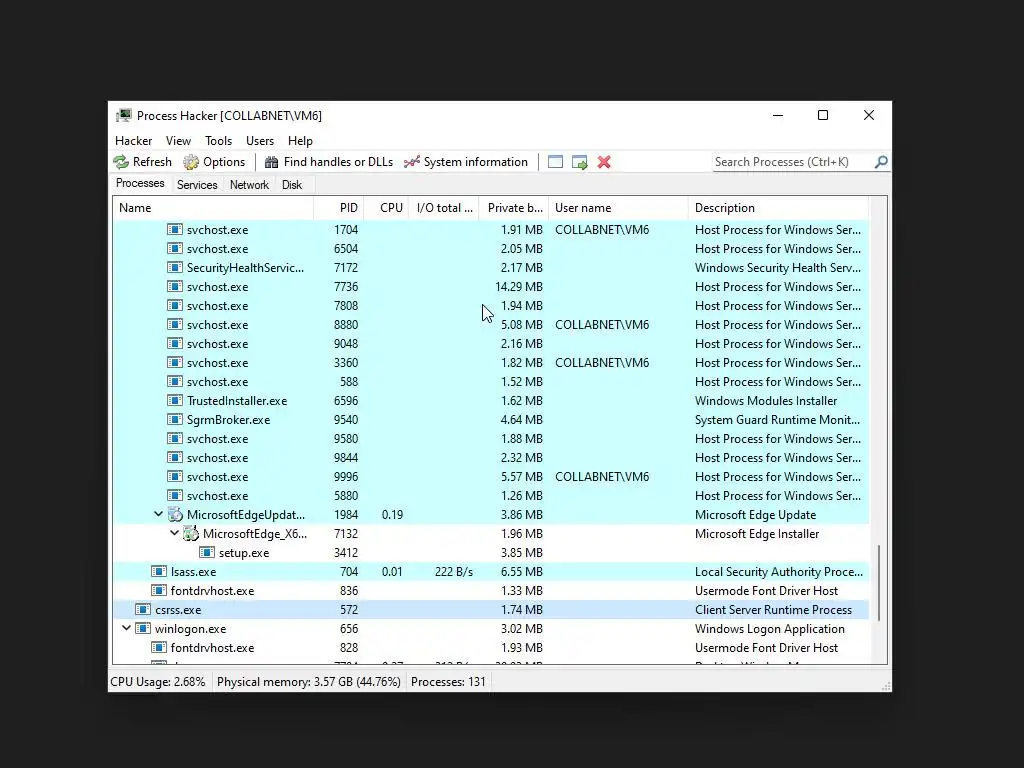The height and width of the screenshot is (768, 1024).
Task: Sort by I/O total column header
Action: click(444, 208)
